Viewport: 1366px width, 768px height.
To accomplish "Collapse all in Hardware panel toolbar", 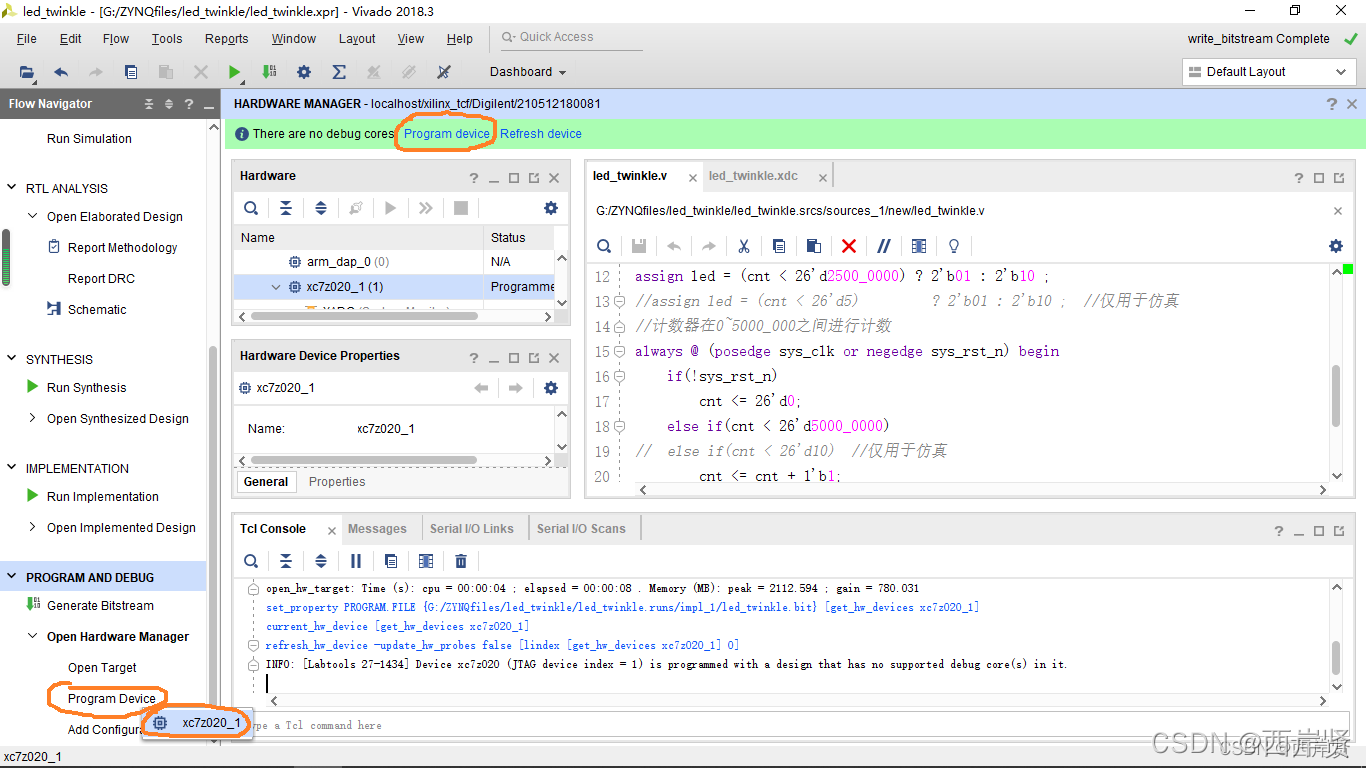I will [x=286, y=208].
